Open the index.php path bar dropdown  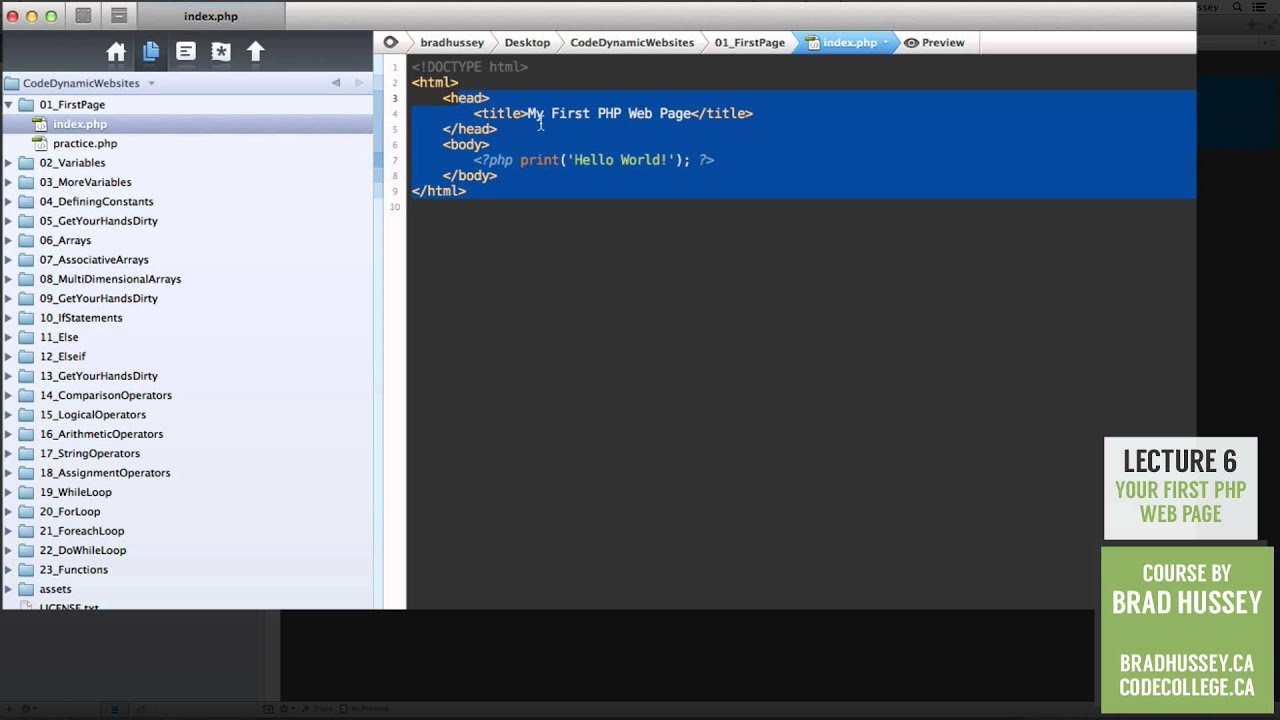click(885, 43)
